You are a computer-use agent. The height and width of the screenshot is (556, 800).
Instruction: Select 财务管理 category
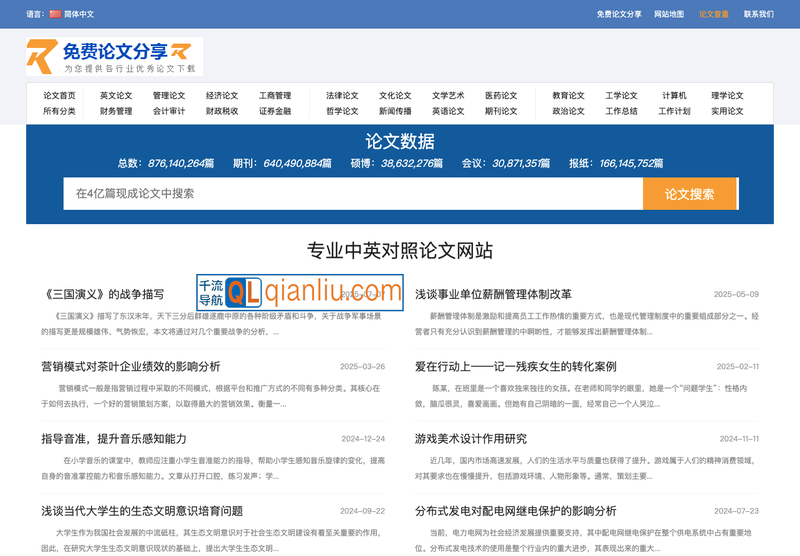116,111
